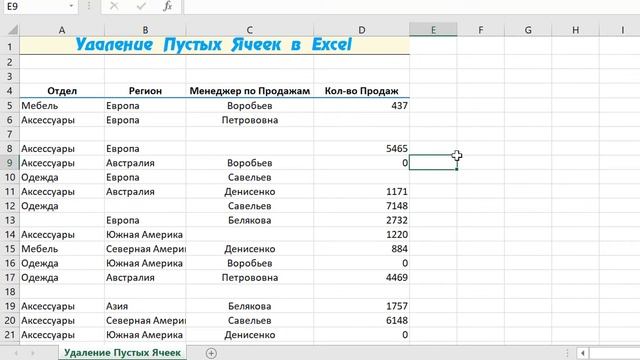The image size is (640, 360).
Task: Select Северная Америка cell in row 20
Action: point(145,320)
